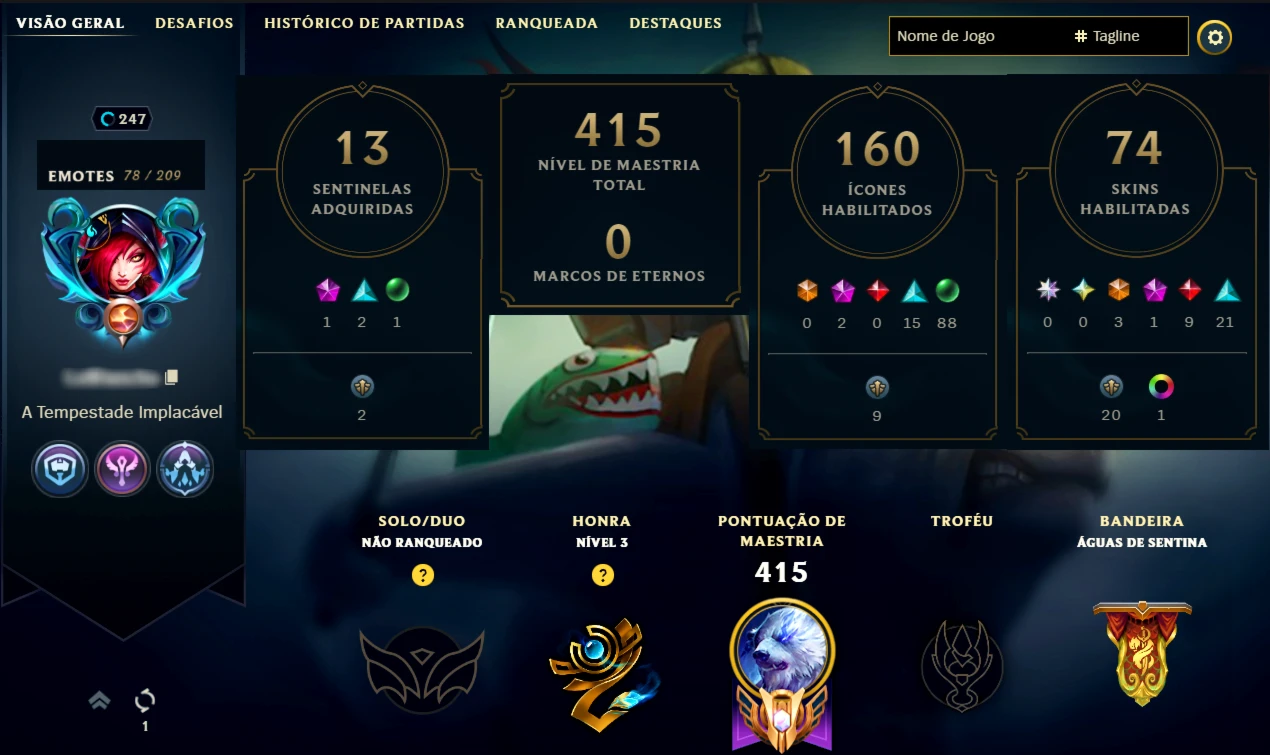Screen dimensions: 1270x755
Task: Open the first challenge token badge
Action: pyautogui.click(x=58, y=469)
